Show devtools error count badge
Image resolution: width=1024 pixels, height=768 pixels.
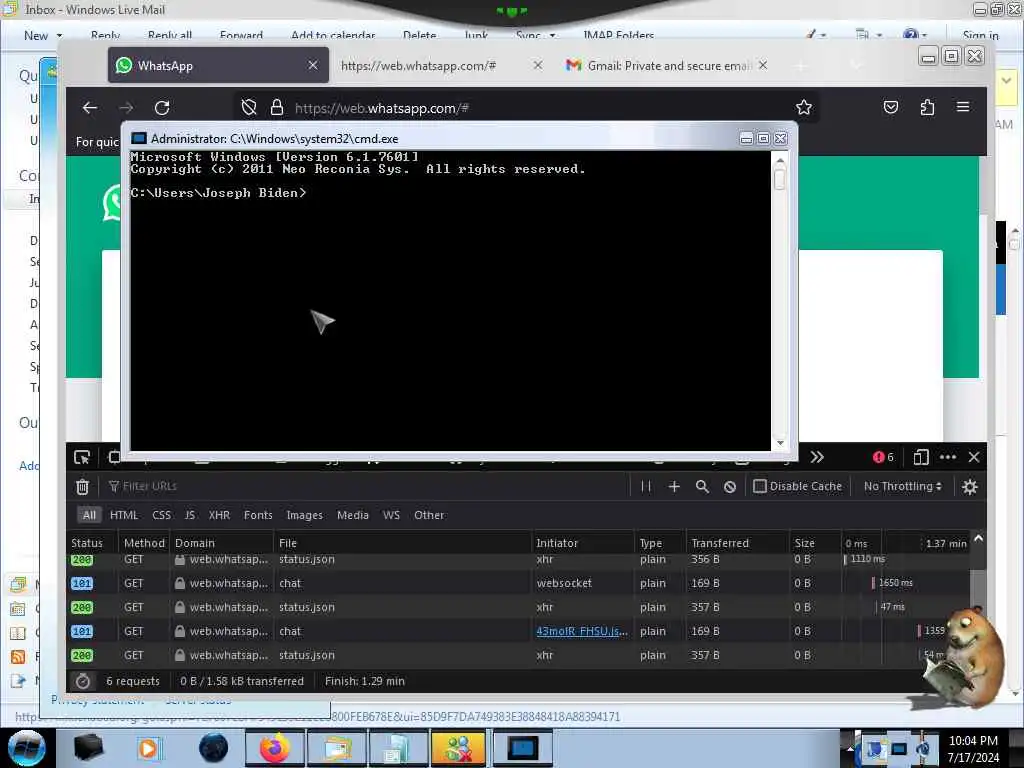tap(883, 457)
